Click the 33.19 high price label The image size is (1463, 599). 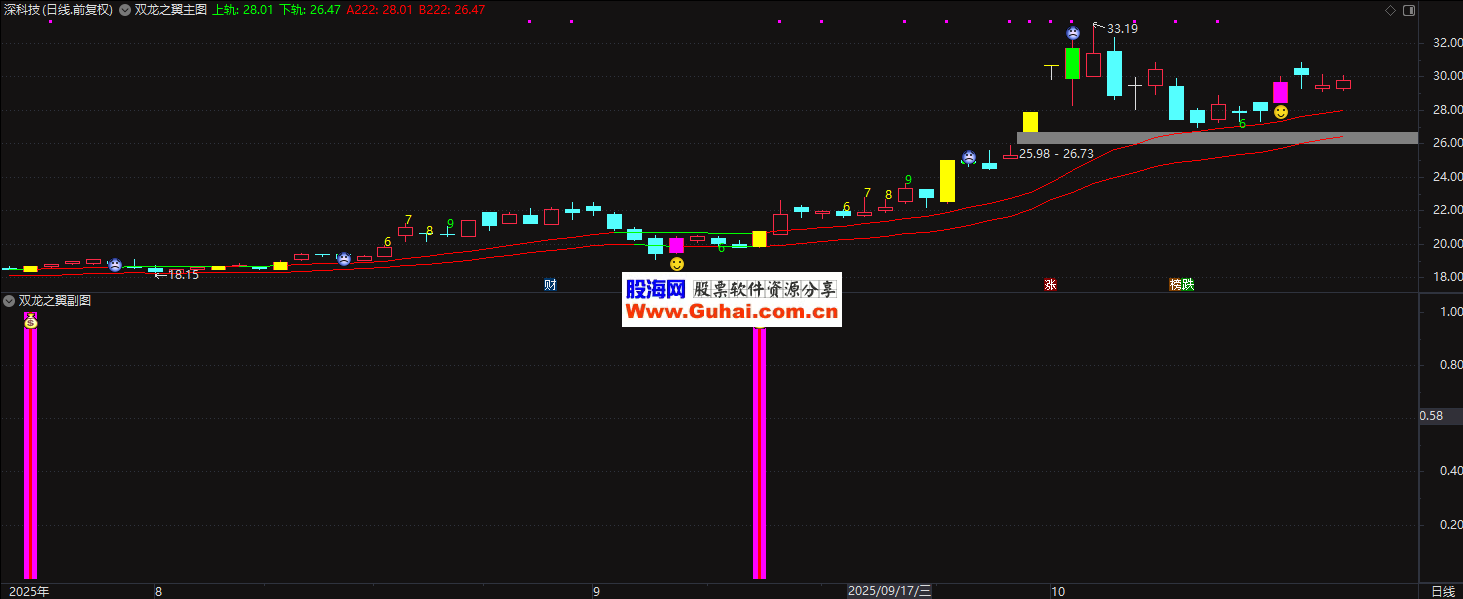pos(1123,29)
